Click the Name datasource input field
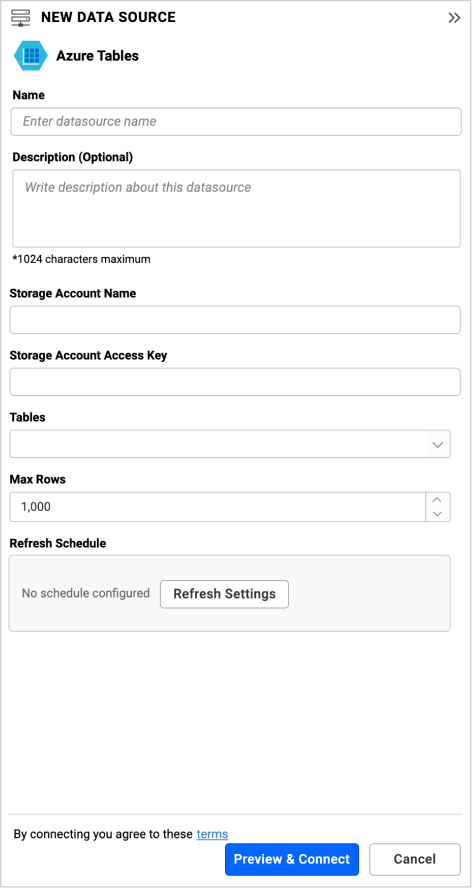Viewport: 472px width, 888px height. (x=236, y=121)
